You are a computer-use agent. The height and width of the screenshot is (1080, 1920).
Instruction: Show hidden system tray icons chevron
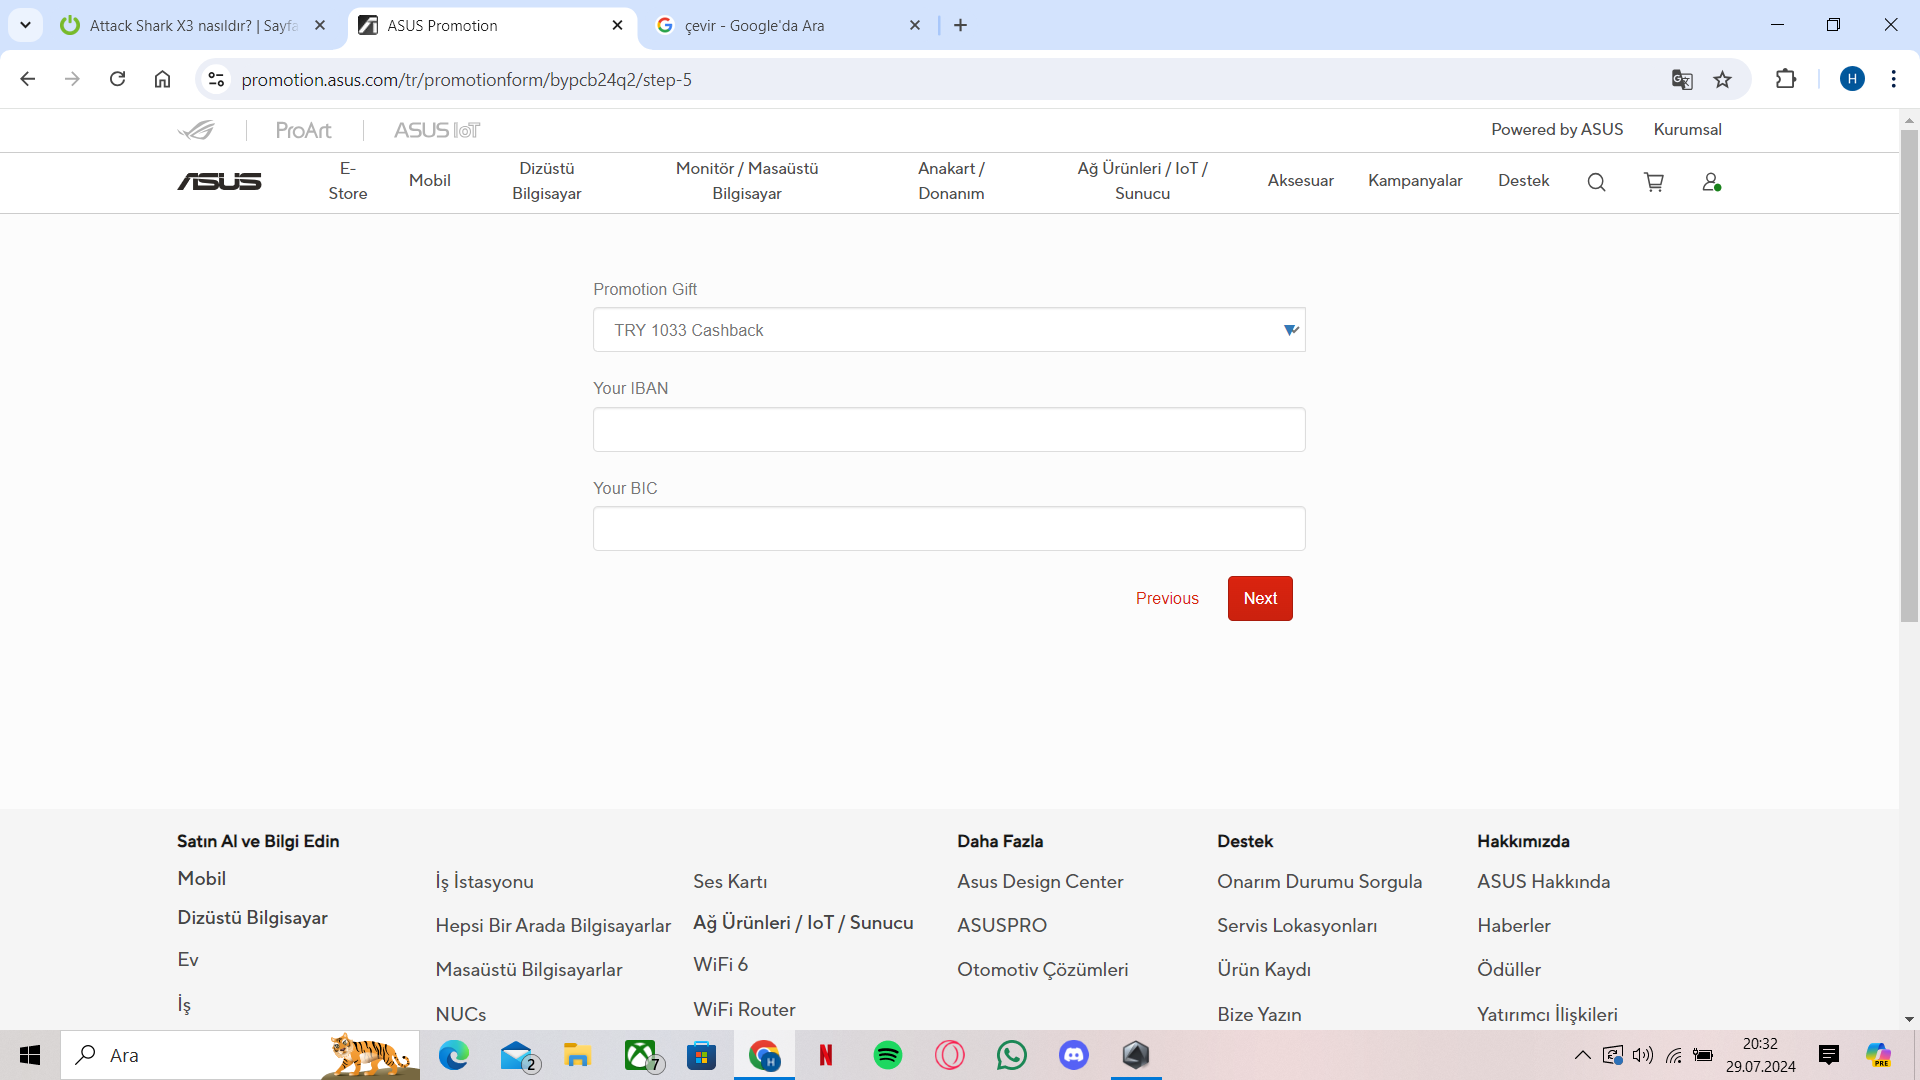click(1582, 1055)
